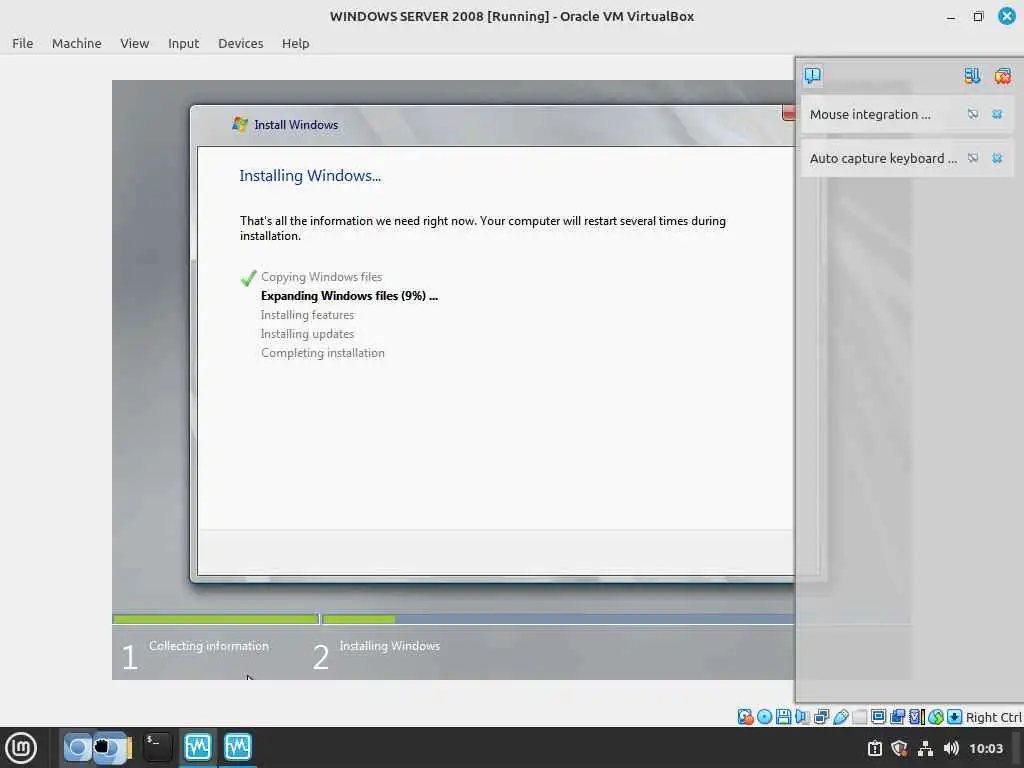1024x768 pixels.
Task: Open the Devices menu
Action: [x=240, y=43]
